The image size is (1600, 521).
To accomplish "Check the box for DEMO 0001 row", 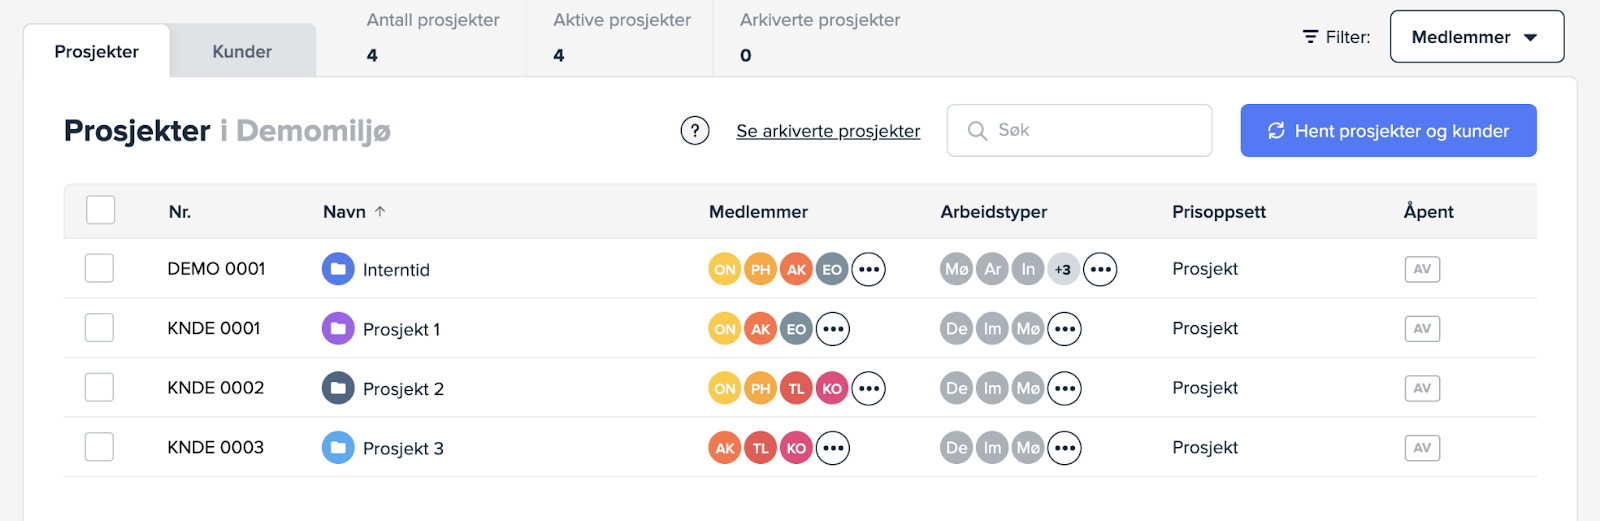I will (99, 268).
